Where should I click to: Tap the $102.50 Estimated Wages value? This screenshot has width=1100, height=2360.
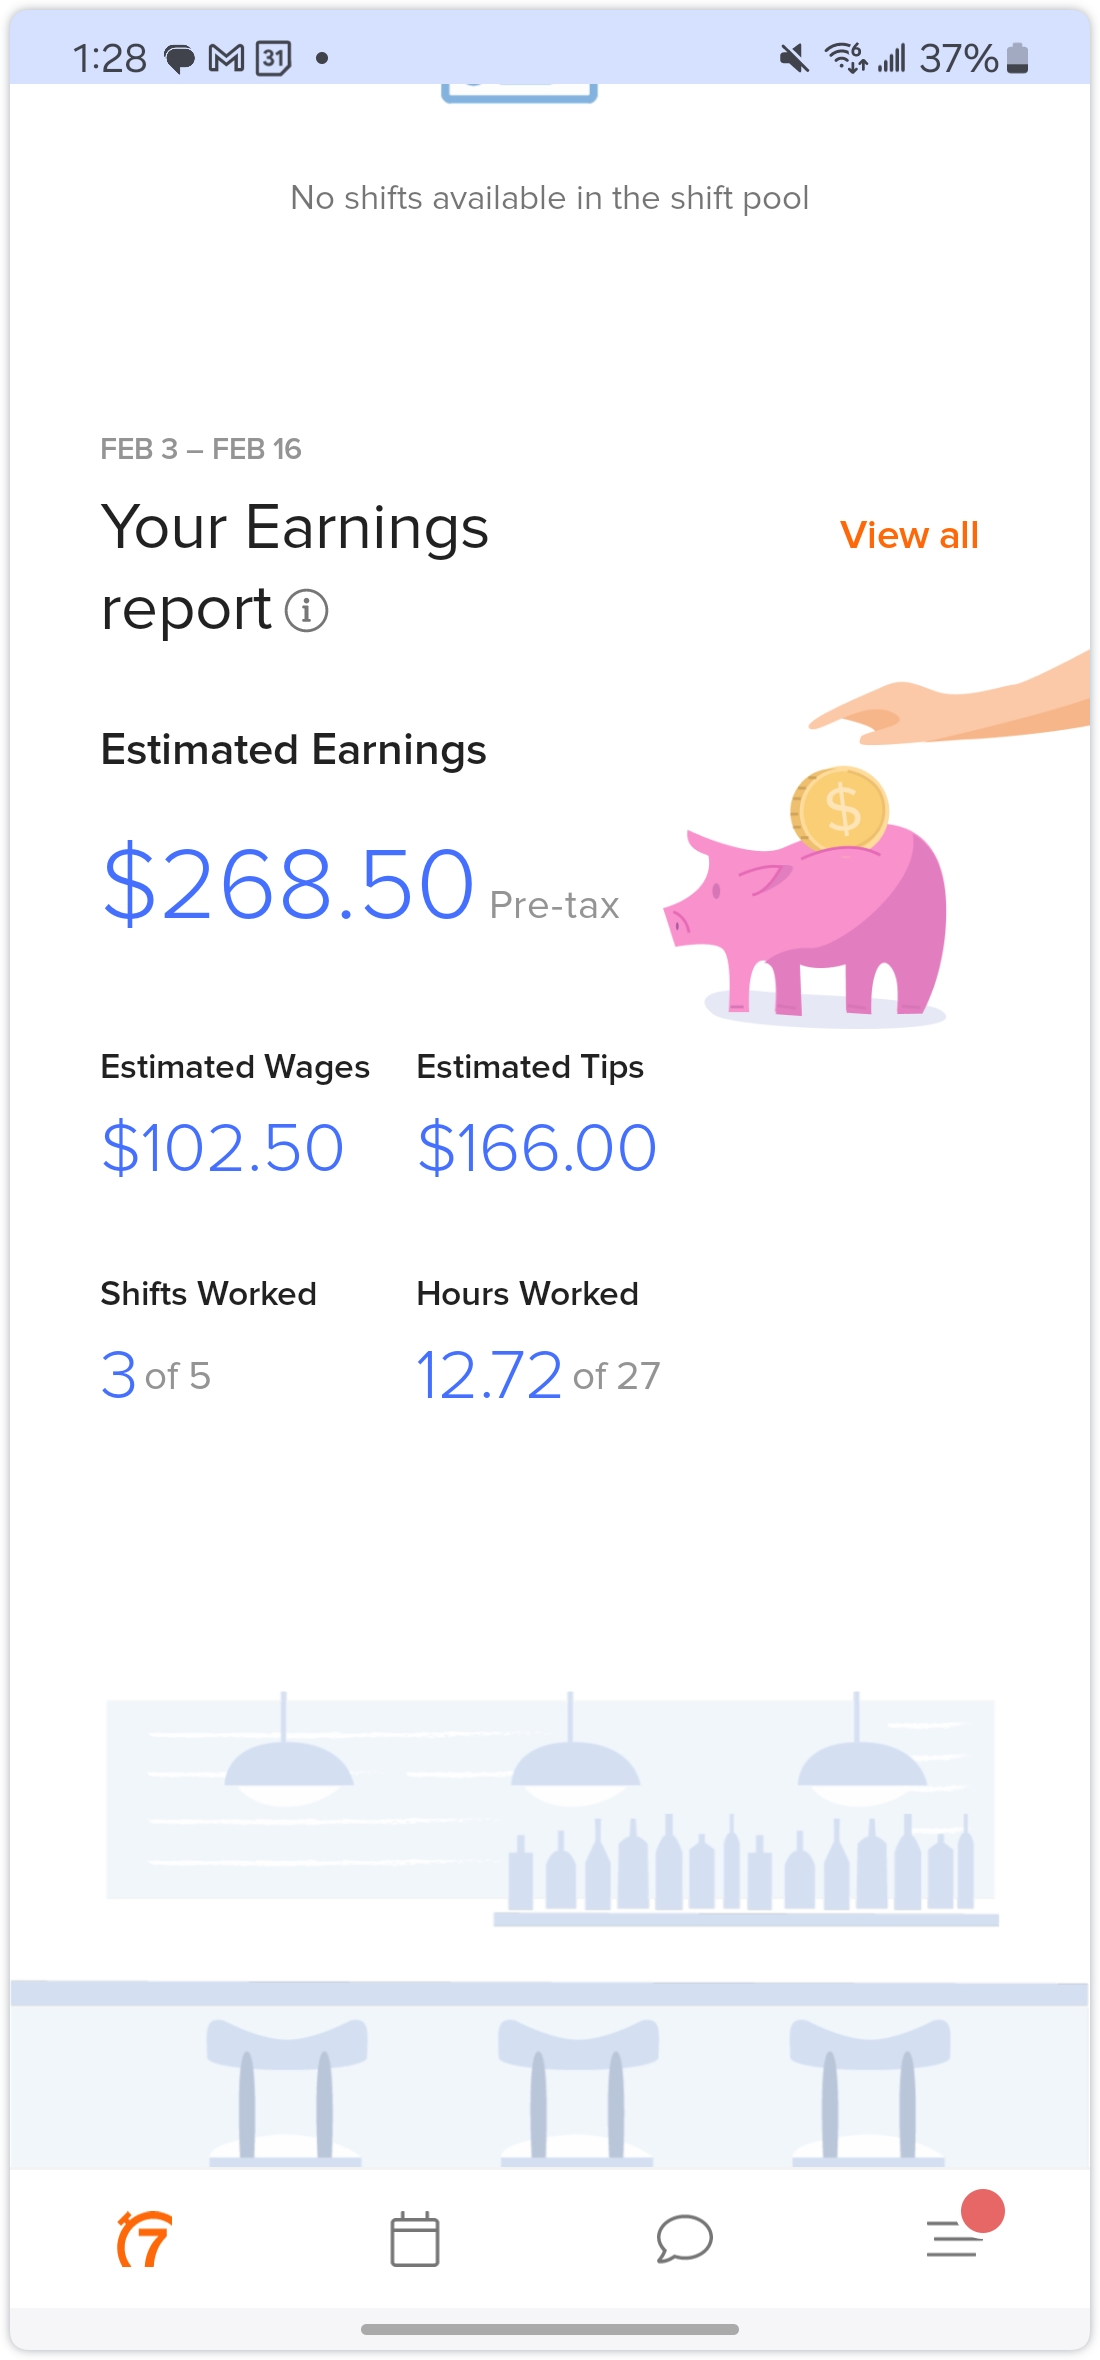pos(223,1147)
